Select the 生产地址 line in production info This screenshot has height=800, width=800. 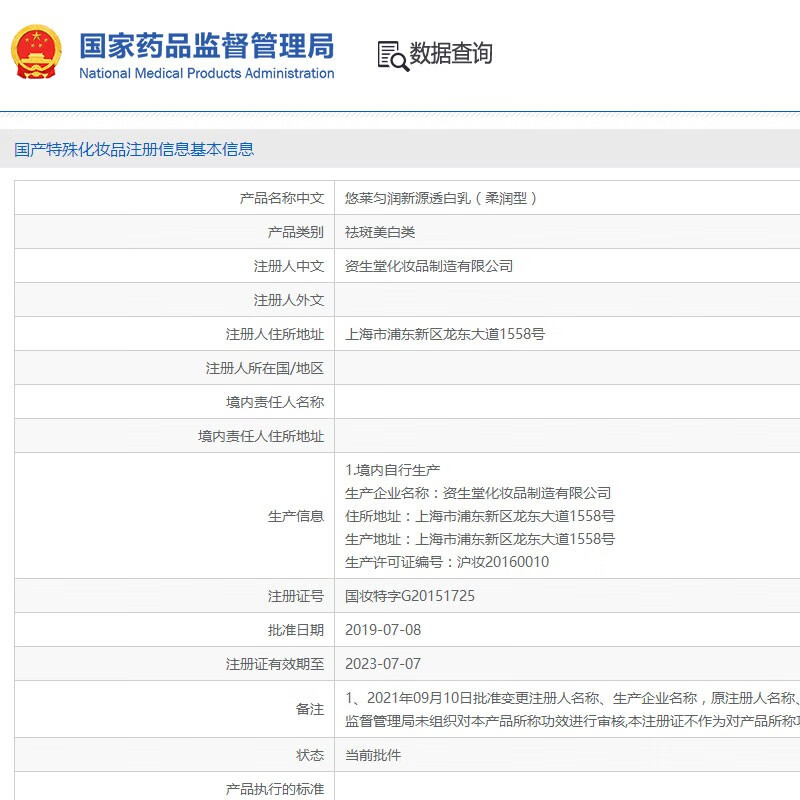click(x=480, y=539)
